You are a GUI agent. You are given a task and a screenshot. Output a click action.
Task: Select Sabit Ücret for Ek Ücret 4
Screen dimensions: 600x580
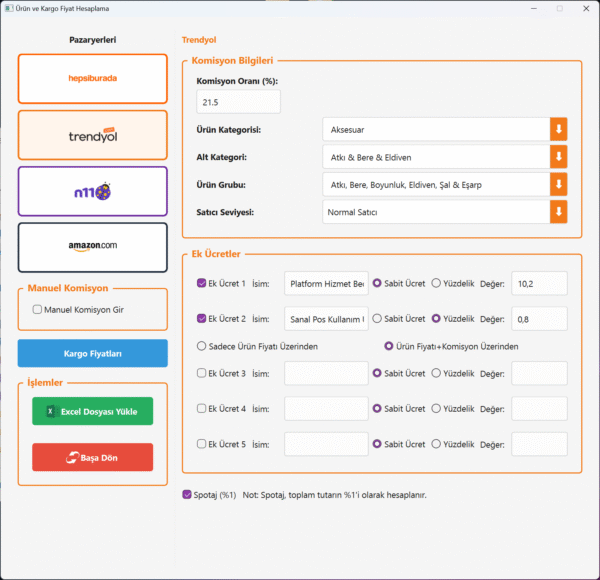(x=377, y=408)
